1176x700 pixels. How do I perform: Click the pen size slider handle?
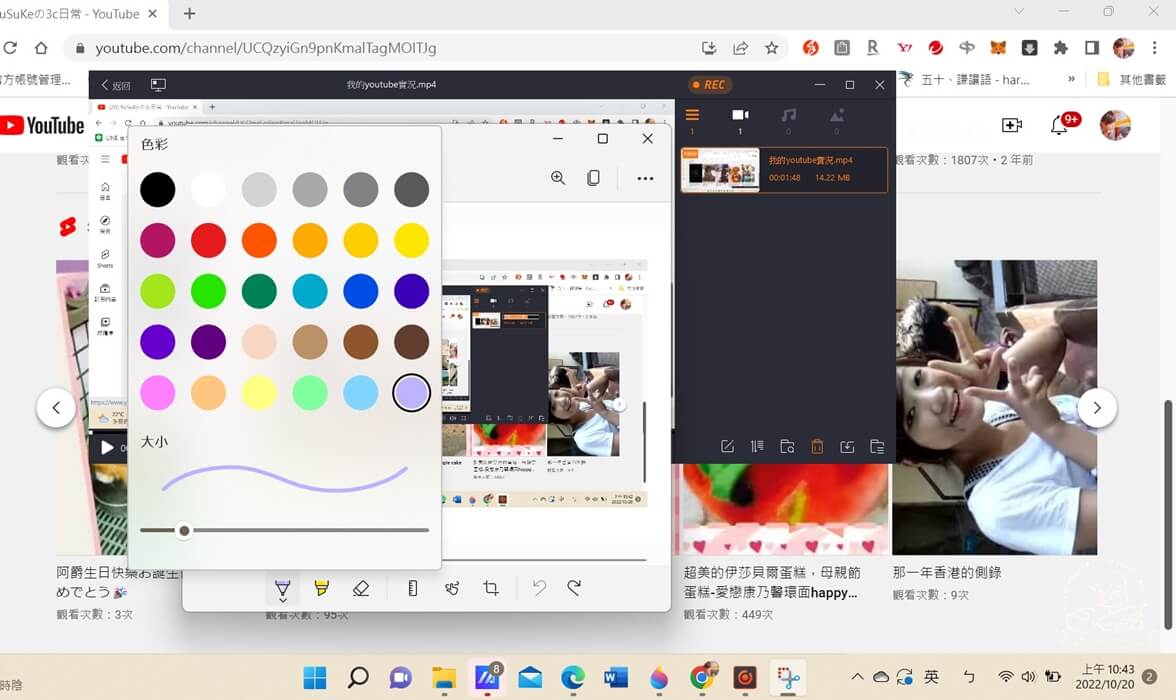coord(184,530)
